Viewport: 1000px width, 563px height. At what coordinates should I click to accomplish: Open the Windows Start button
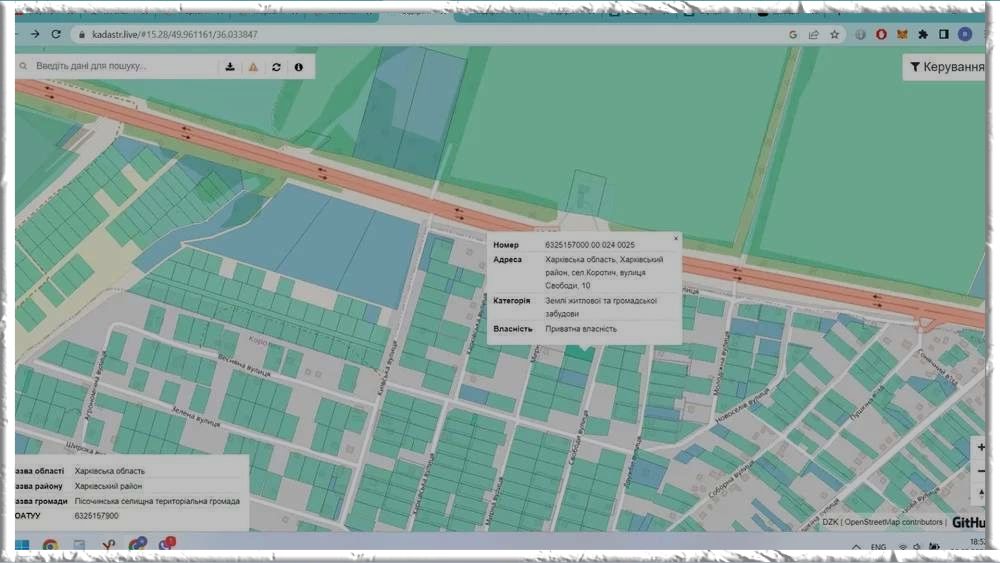[21, 546]
